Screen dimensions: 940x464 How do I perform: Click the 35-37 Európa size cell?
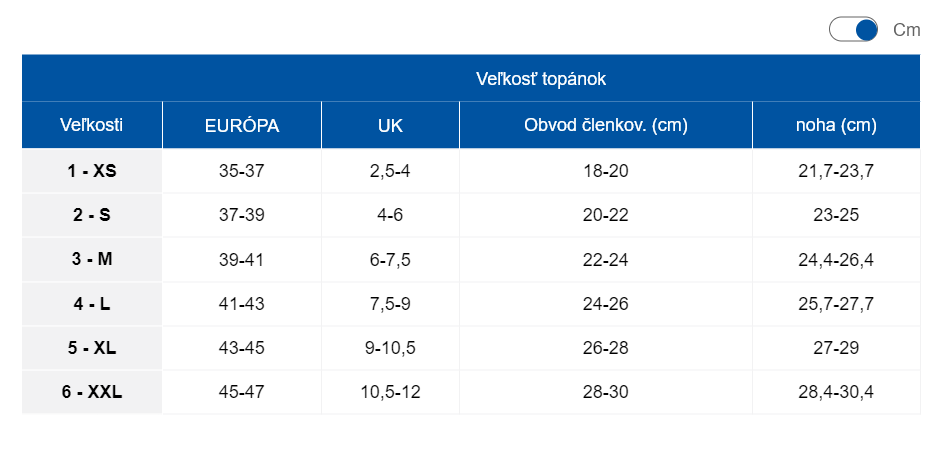[242, 171]
